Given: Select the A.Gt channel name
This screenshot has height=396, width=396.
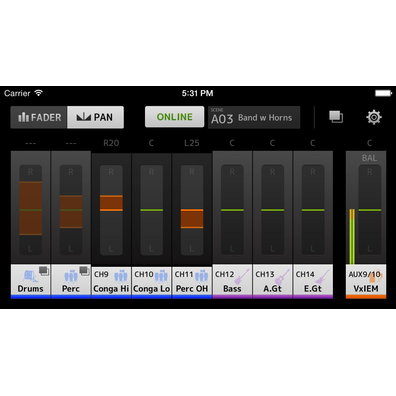Looking at the screenshot, I should point(273,289).
